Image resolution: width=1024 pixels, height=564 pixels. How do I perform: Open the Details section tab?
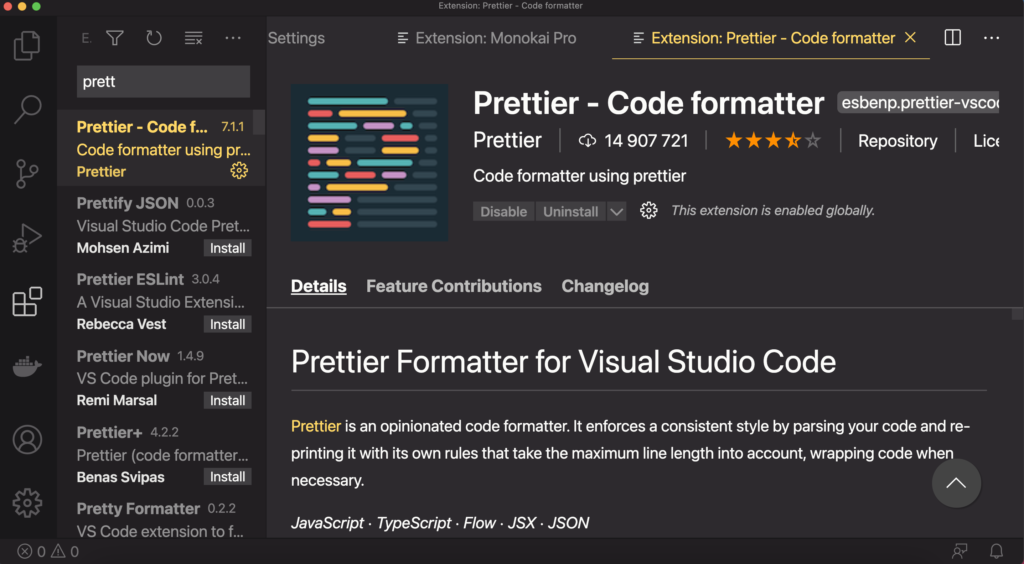[319, 286]
